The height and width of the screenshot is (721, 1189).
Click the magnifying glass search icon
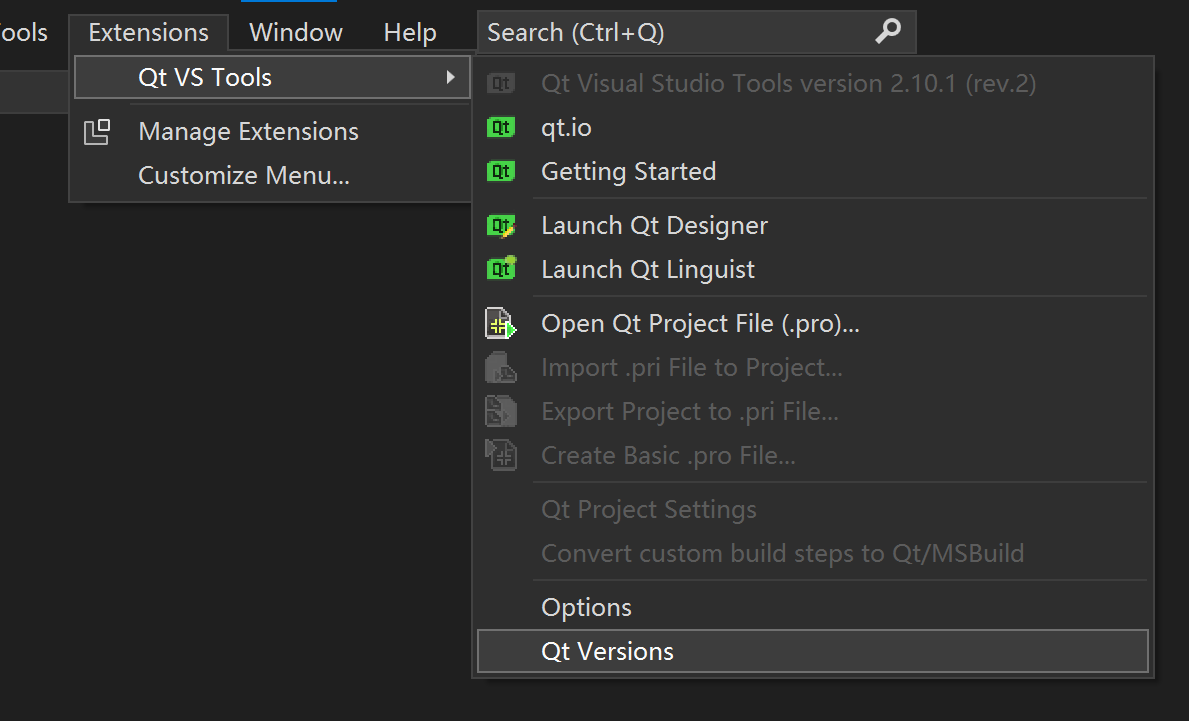[x=888, y=31]
